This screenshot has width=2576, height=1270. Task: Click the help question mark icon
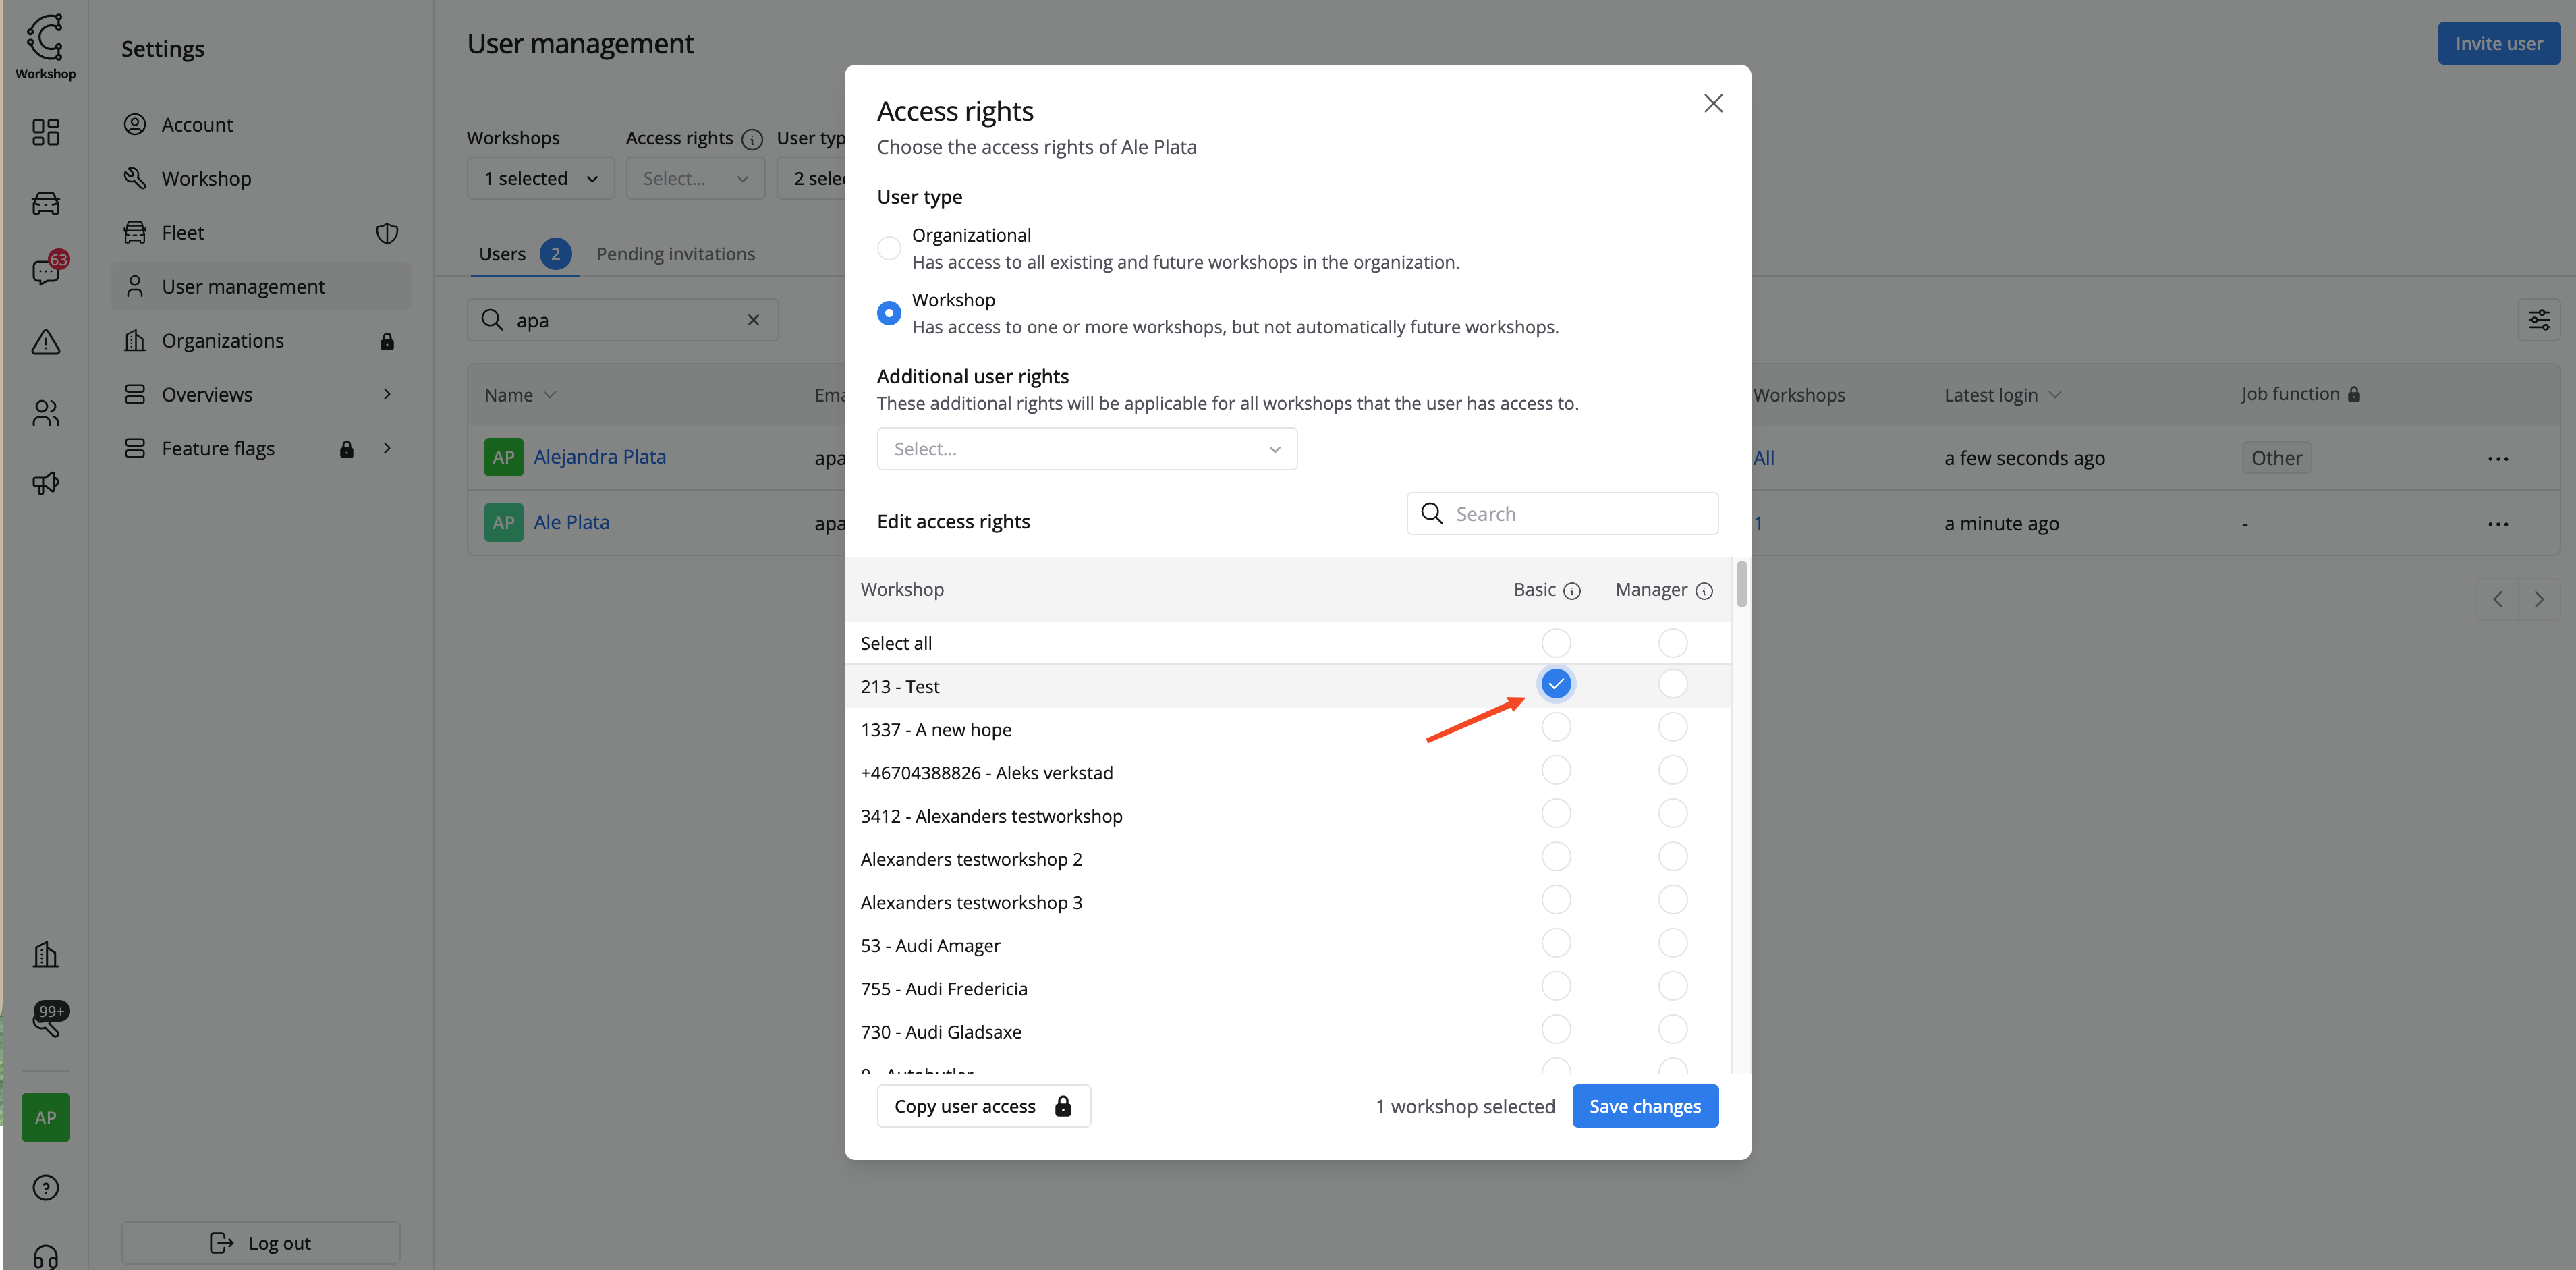45,1187
